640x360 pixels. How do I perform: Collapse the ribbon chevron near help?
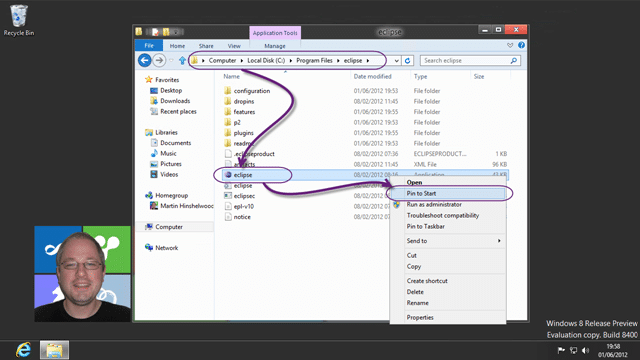click(510, 45)
